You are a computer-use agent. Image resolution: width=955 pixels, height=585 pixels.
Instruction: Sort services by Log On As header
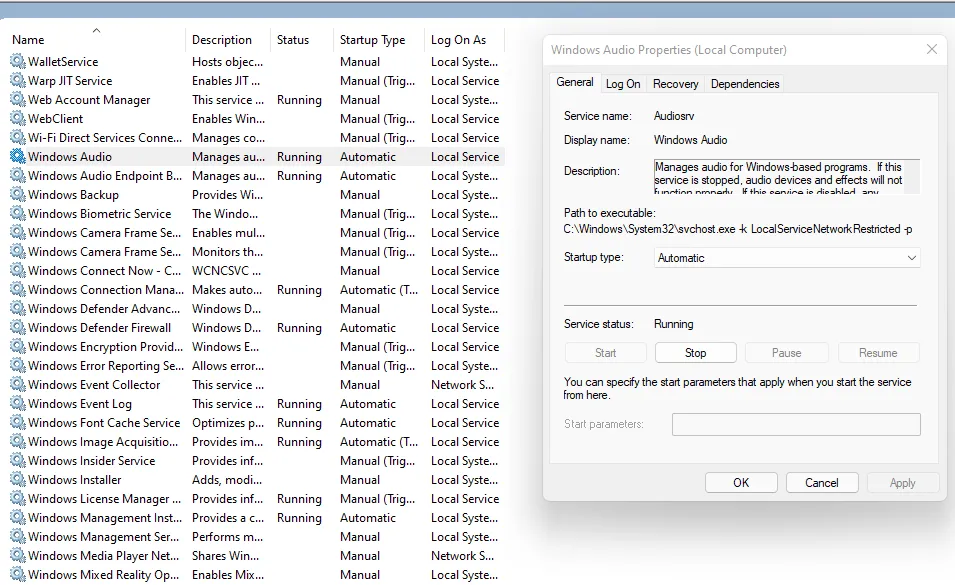coord(458,40)
